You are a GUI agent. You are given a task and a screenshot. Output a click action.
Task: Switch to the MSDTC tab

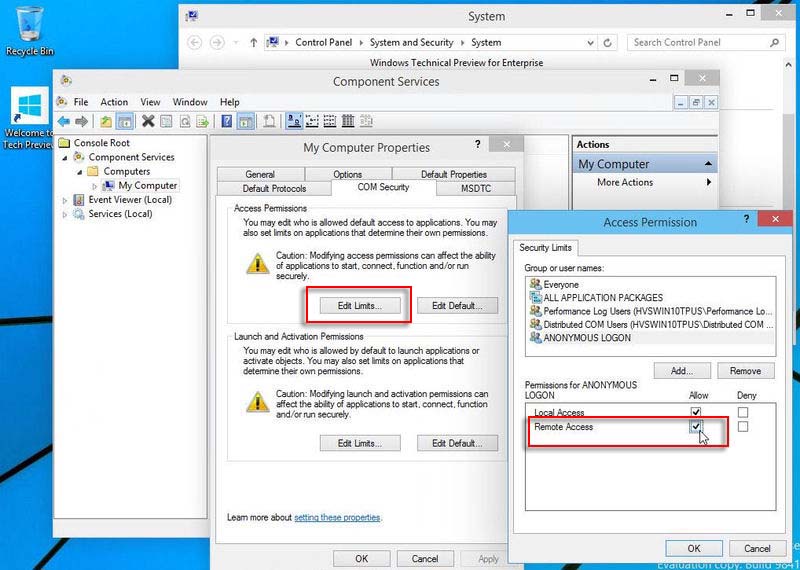click(x=476, y=188)
